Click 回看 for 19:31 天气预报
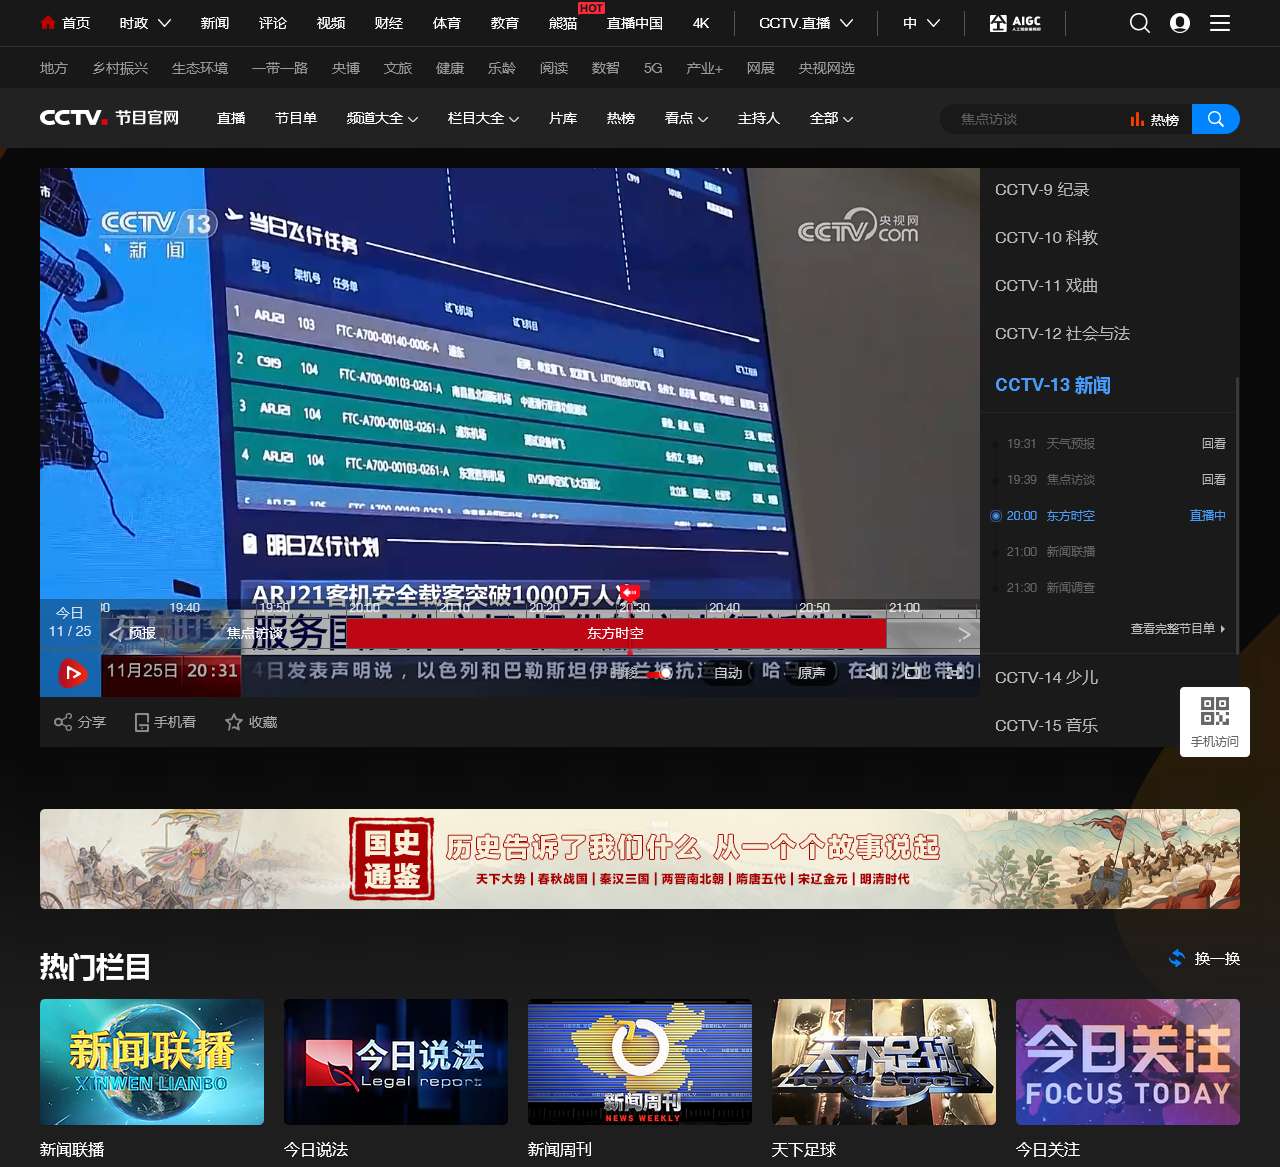Screen dimensions: 1280x1167 pyautogui.click(x=1213, y=444)
